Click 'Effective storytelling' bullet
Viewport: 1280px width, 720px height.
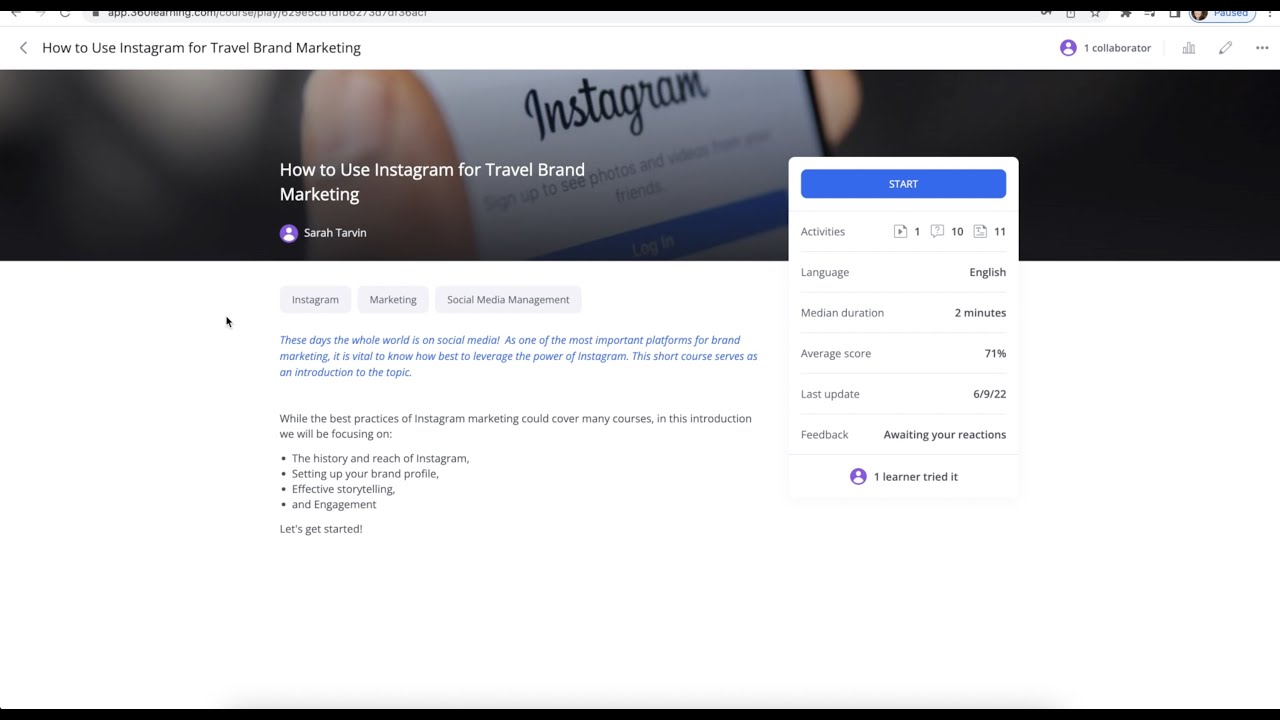coord(343,489)
